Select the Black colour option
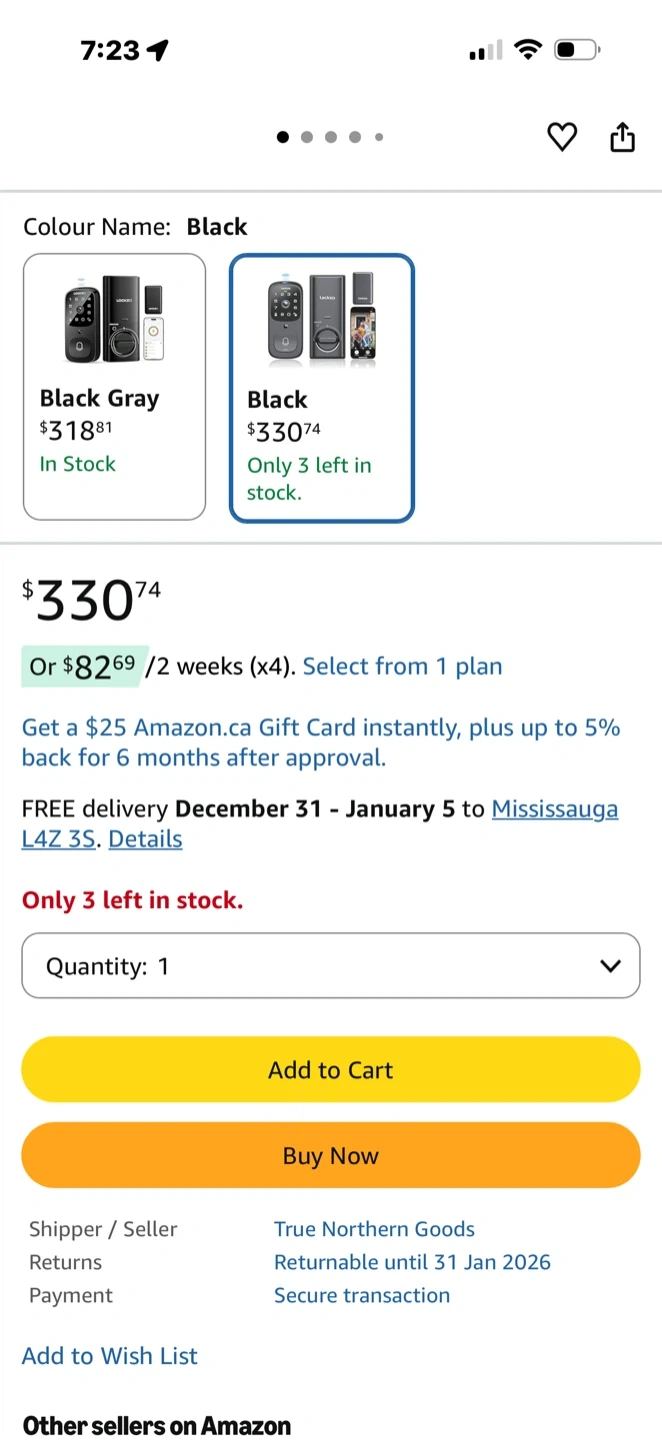The height and width of the screenshot is (1440, 662). pyautogui.click(x=321, y=387)
